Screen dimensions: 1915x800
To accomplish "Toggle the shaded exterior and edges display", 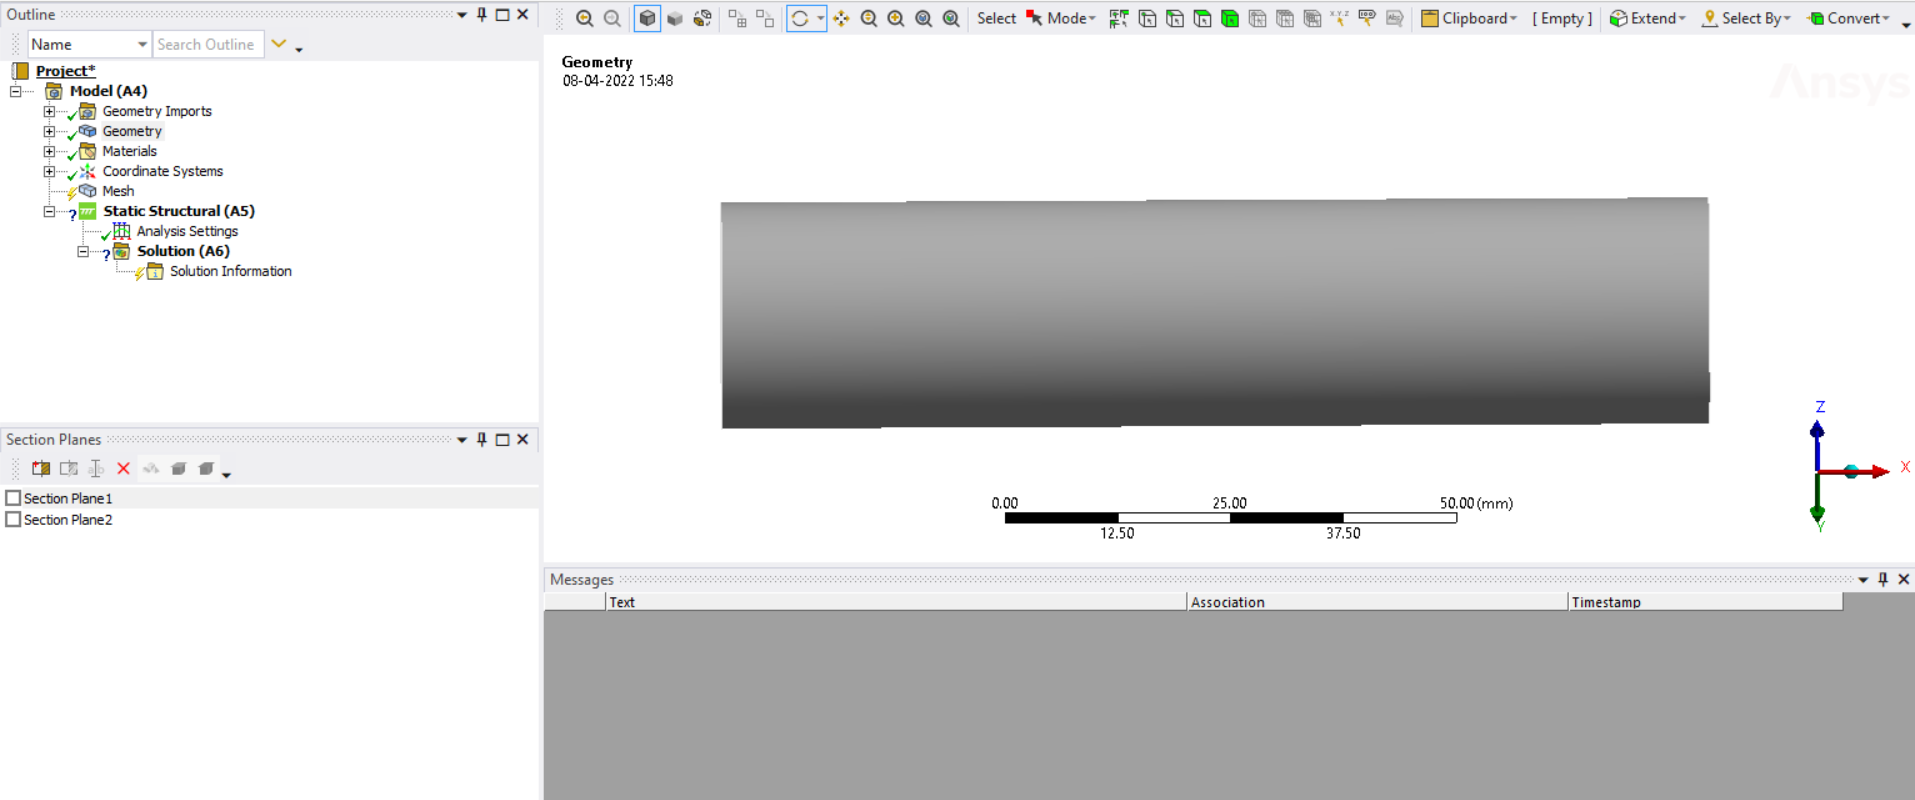I will 647,18.
